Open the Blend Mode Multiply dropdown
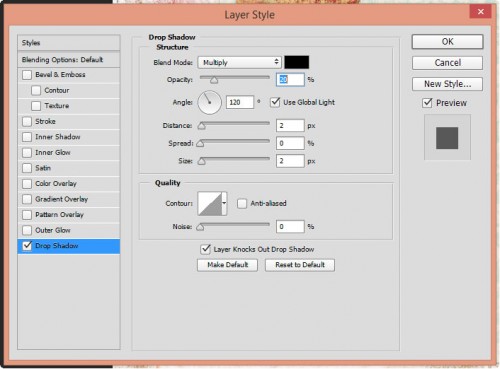The image size is (500, 369). coord(239,62)
